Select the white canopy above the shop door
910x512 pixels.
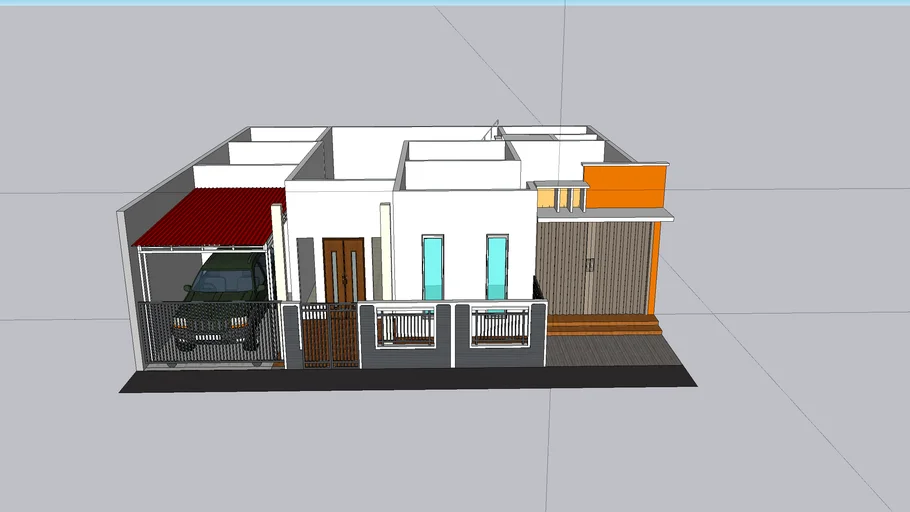coord(605,216)
